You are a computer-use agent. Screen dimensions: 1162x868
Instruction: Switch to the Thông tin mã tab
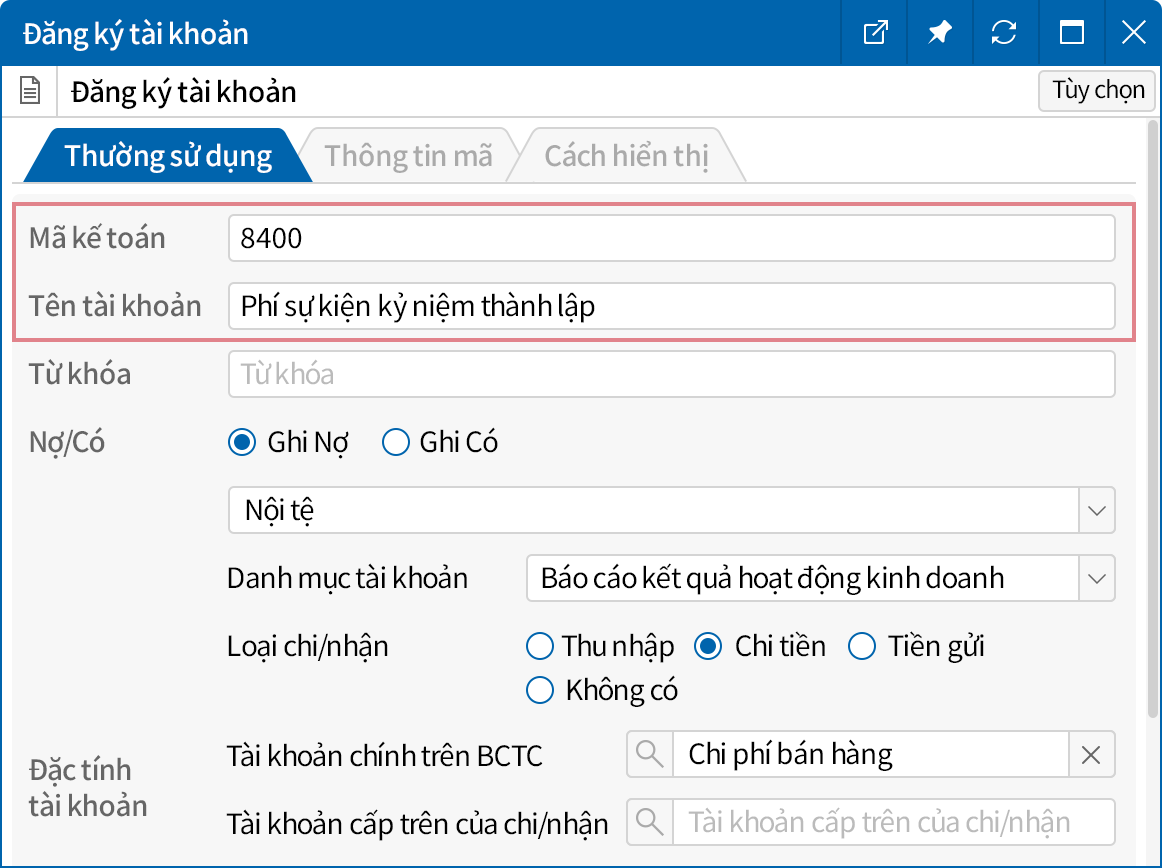pos(408,157)
